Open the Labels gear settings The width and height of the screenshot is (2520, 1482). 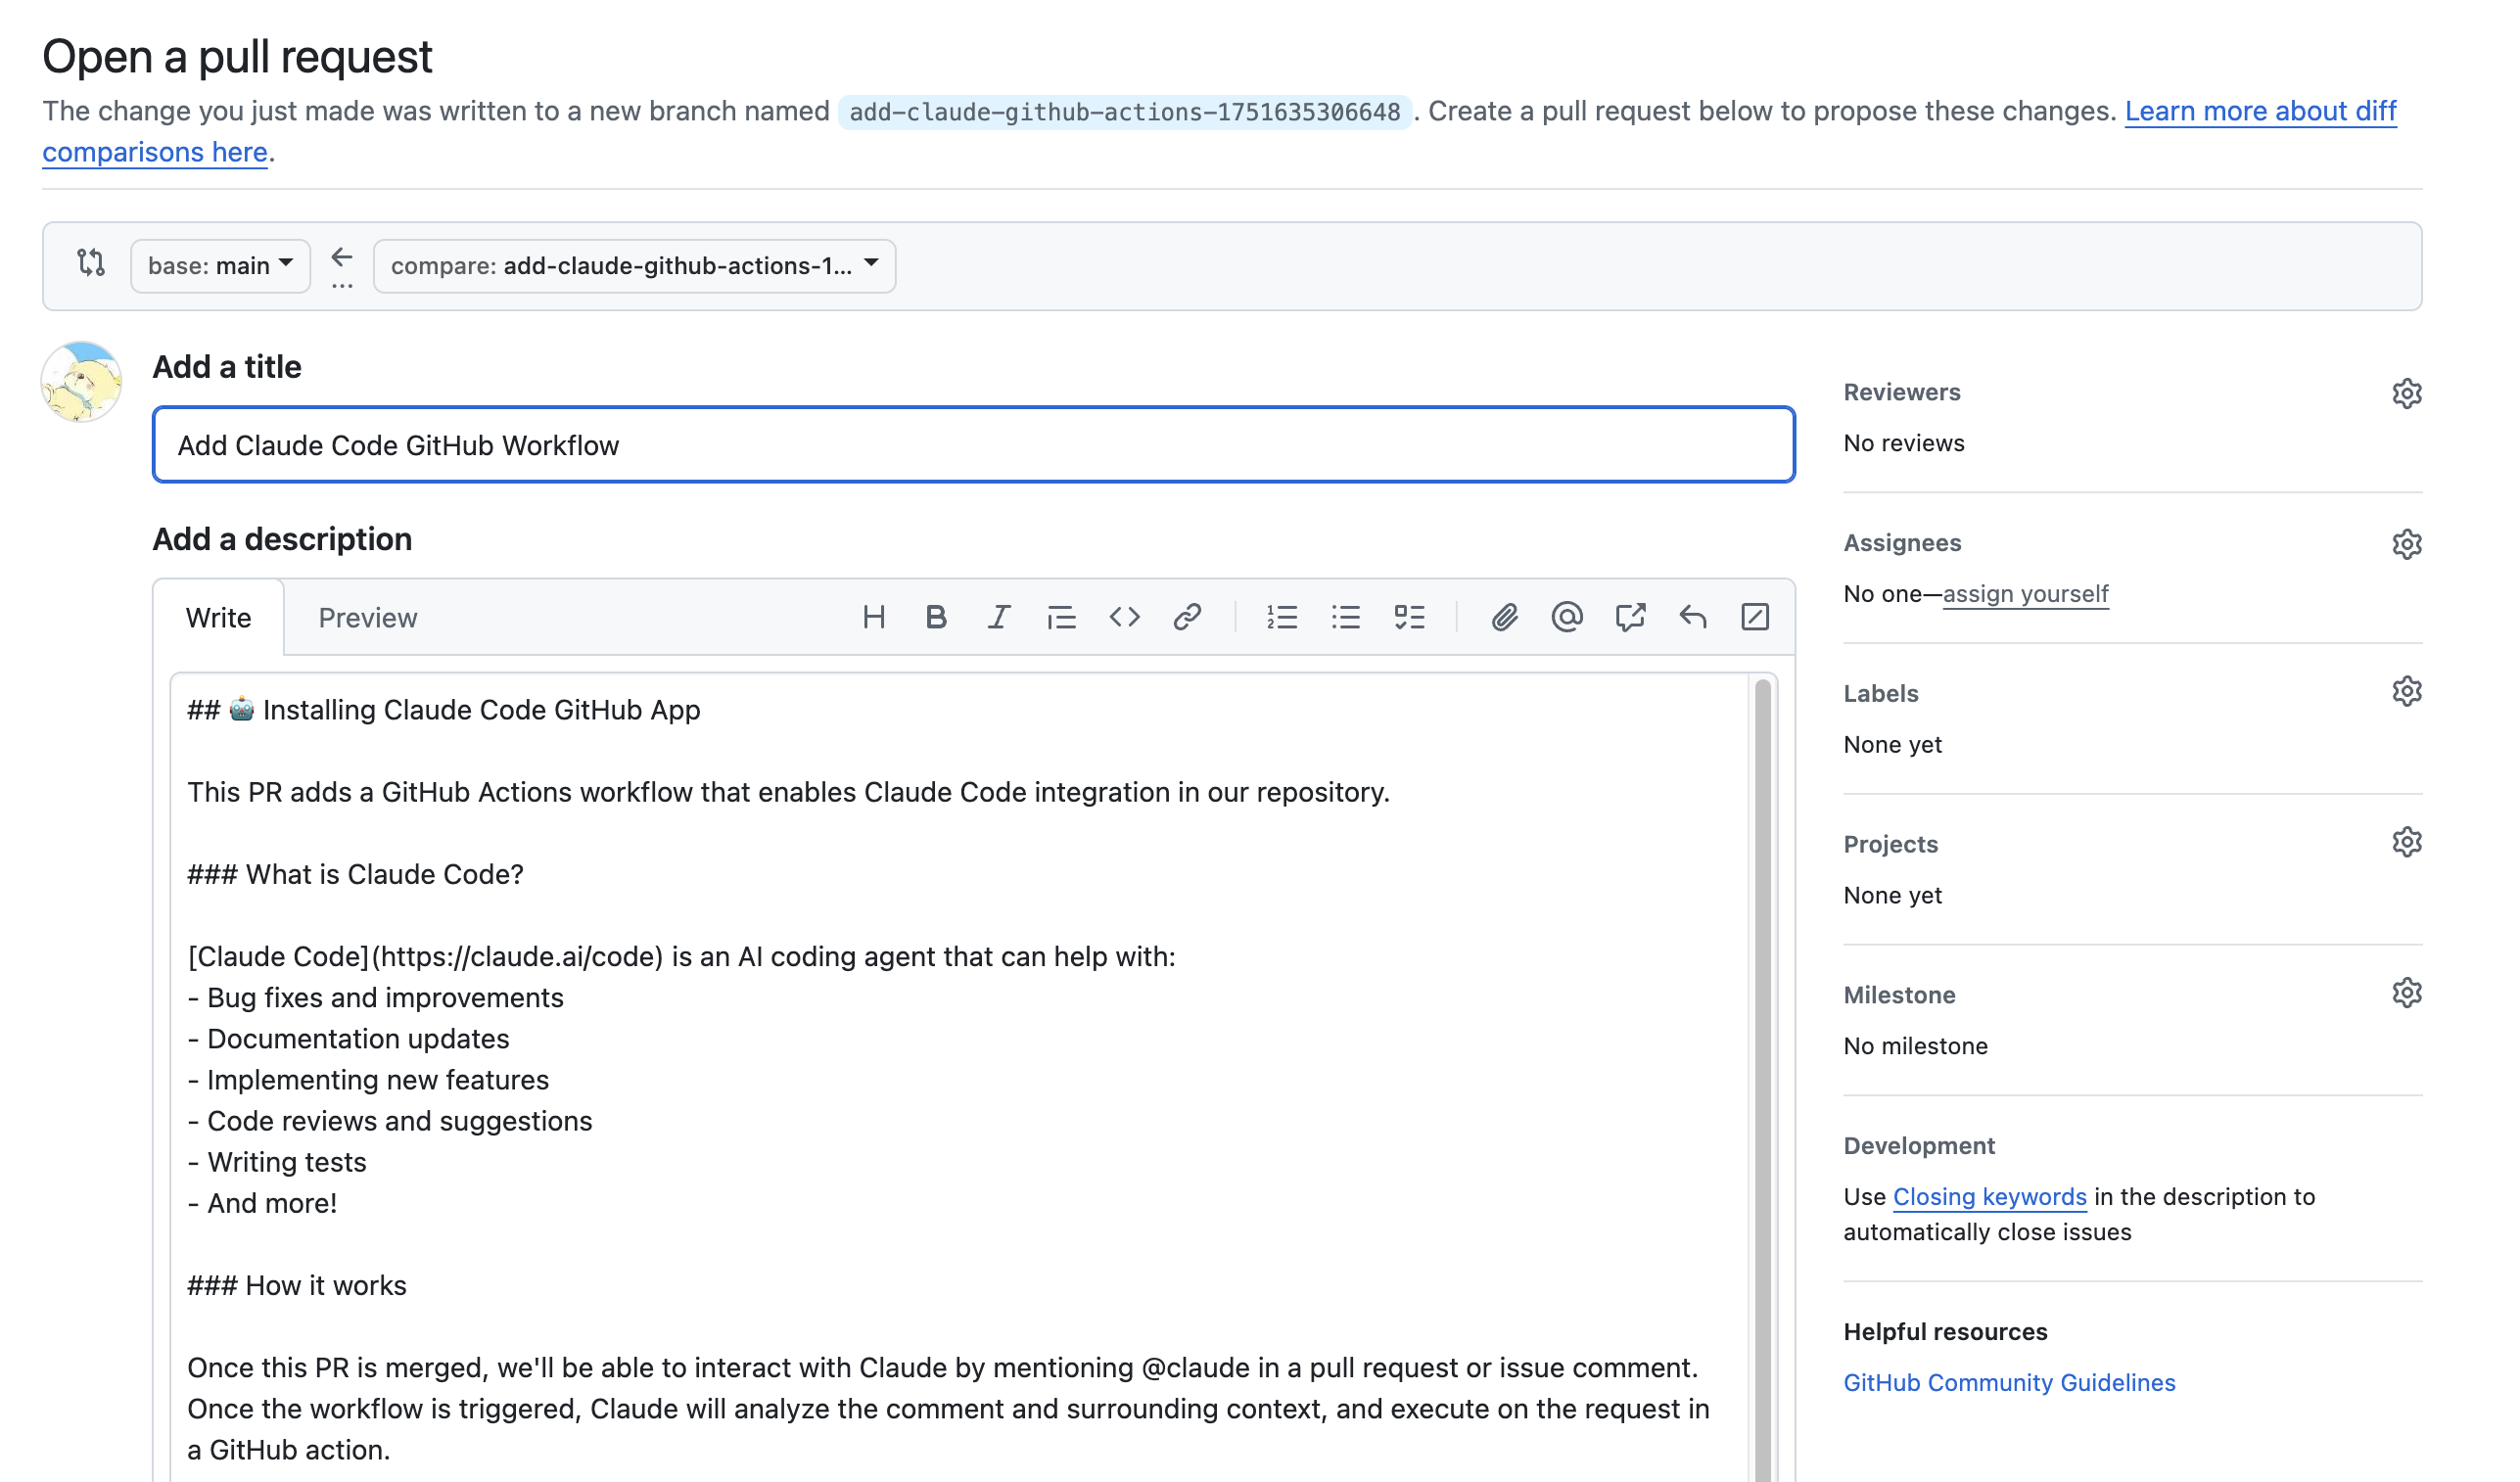click(2407, 692)
